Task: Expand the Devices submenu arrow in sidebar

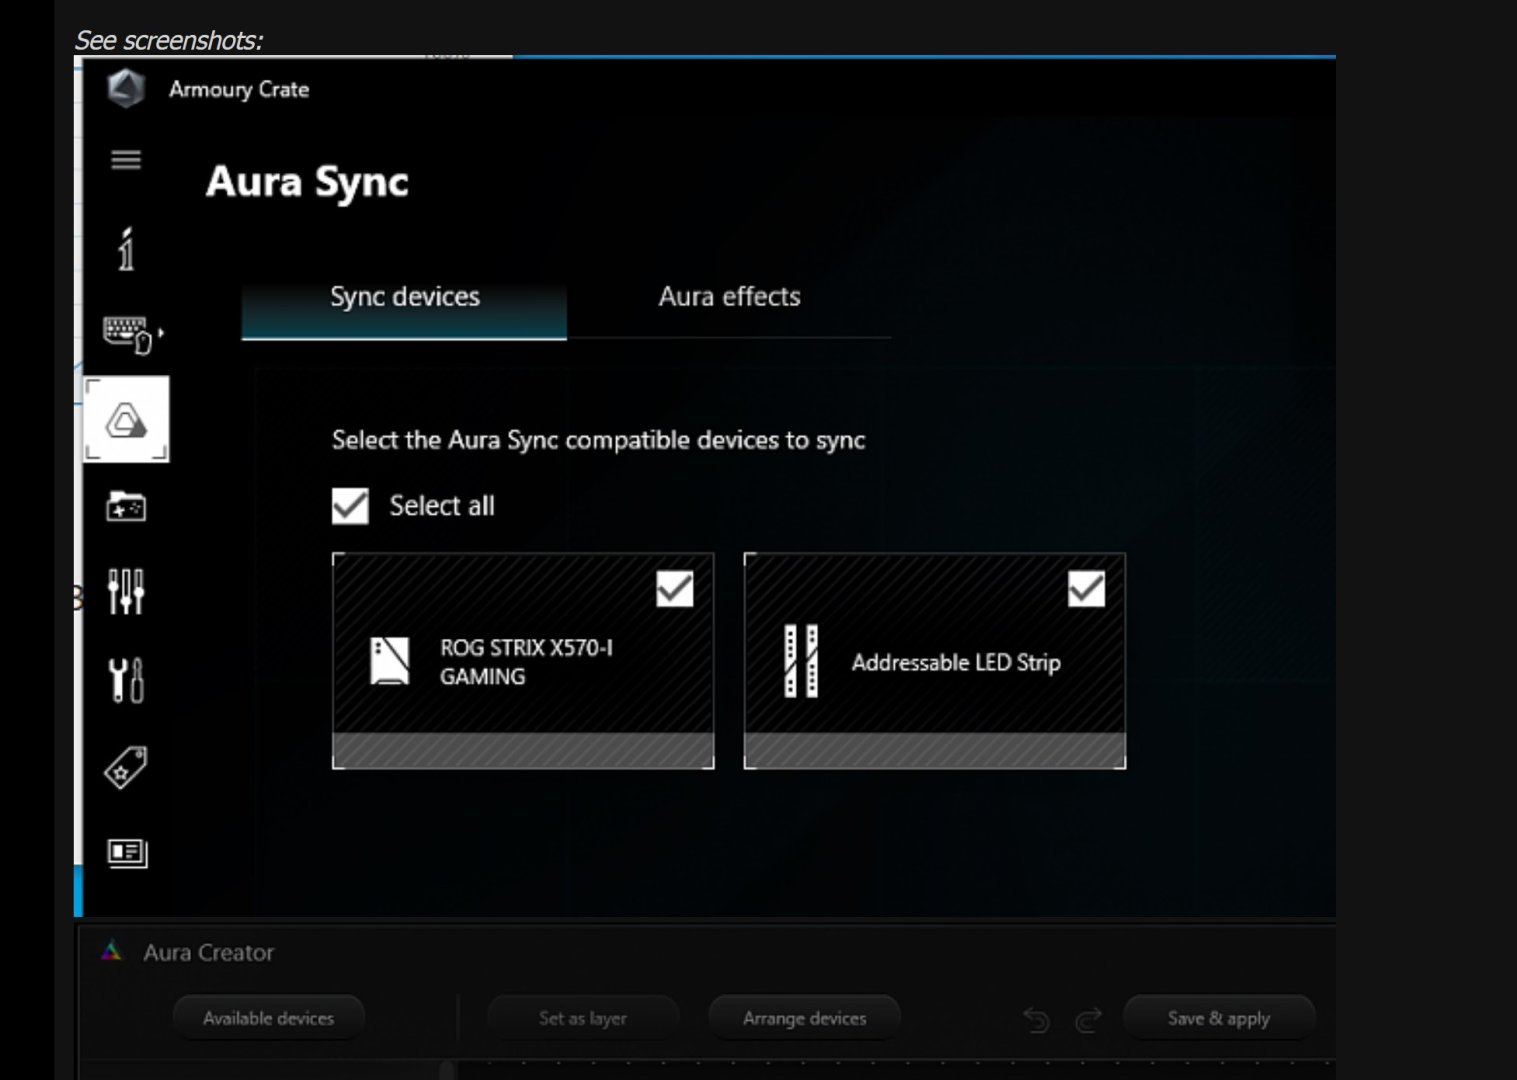Action: coord(161,333)
